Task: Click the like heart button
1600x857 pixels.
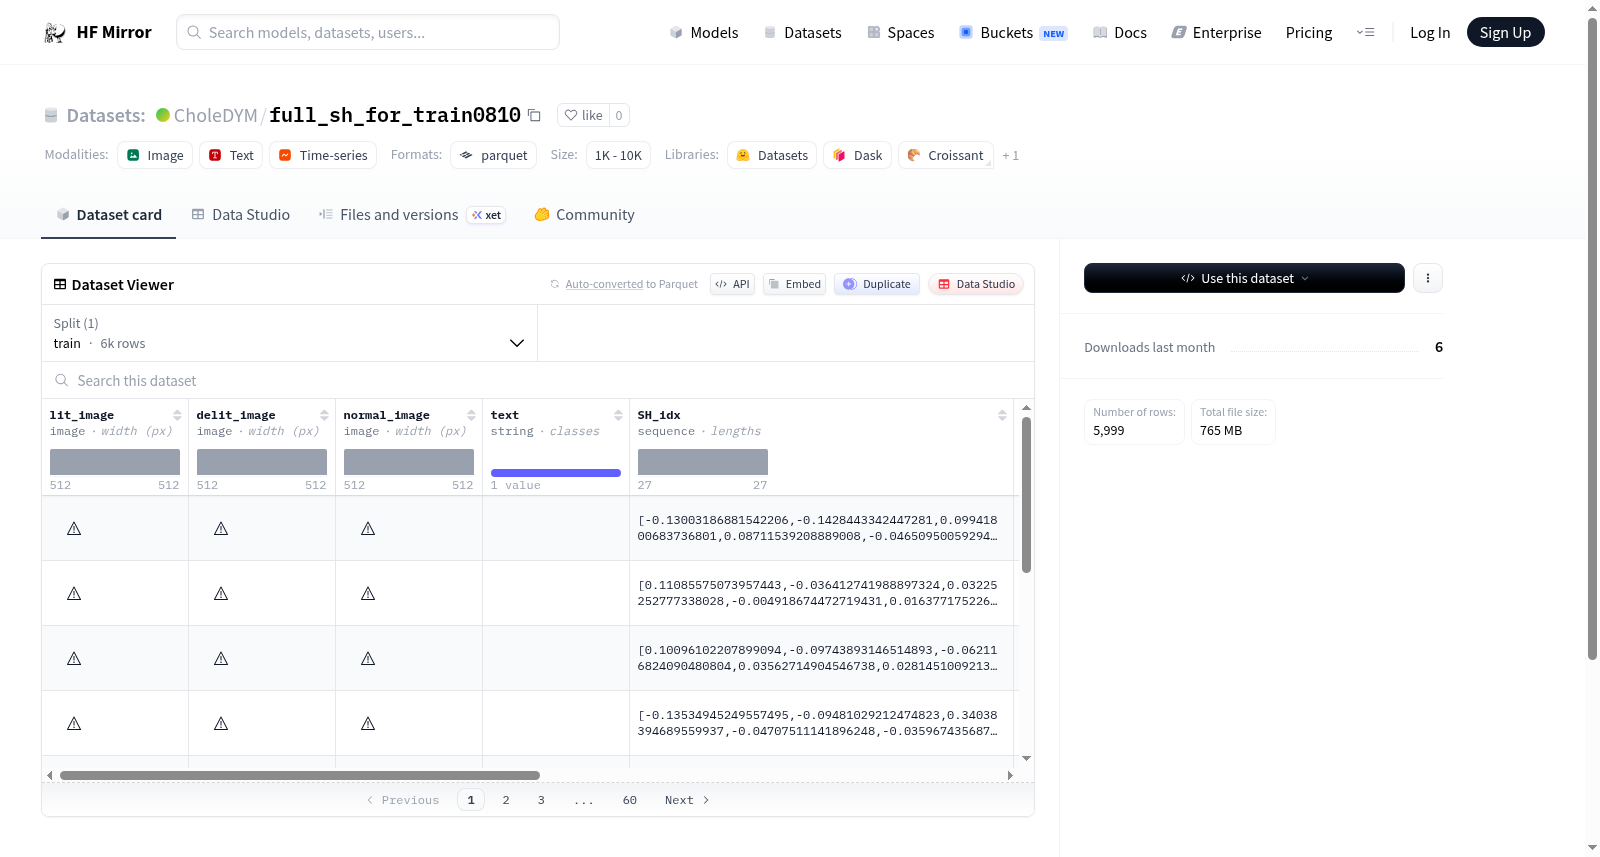Action: [583, 115]
